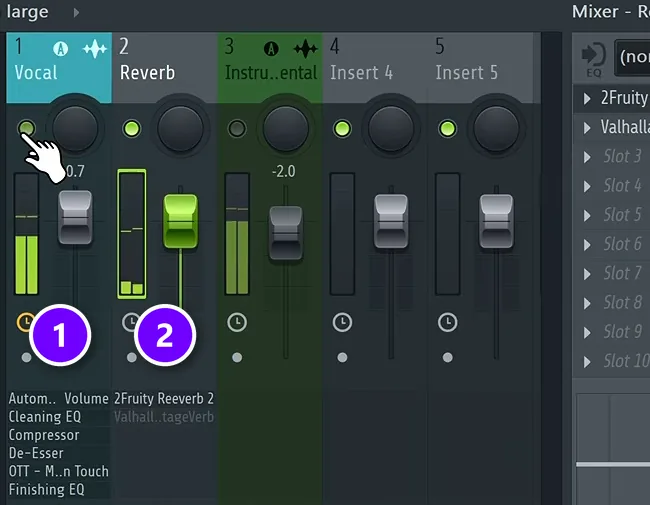Click the mixer EQ input icon
The image size is (650, 505).
click(x=594, y=58)
